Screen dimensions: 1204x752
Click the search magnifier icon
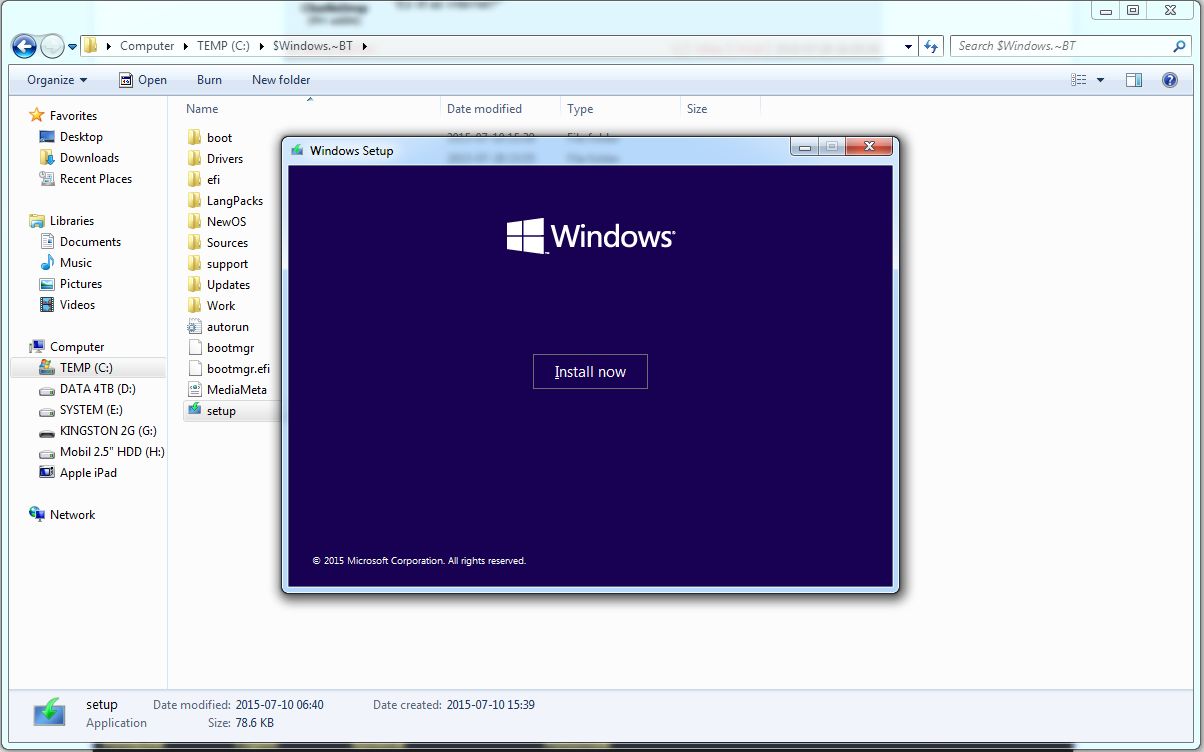[x=1179, y=46]
